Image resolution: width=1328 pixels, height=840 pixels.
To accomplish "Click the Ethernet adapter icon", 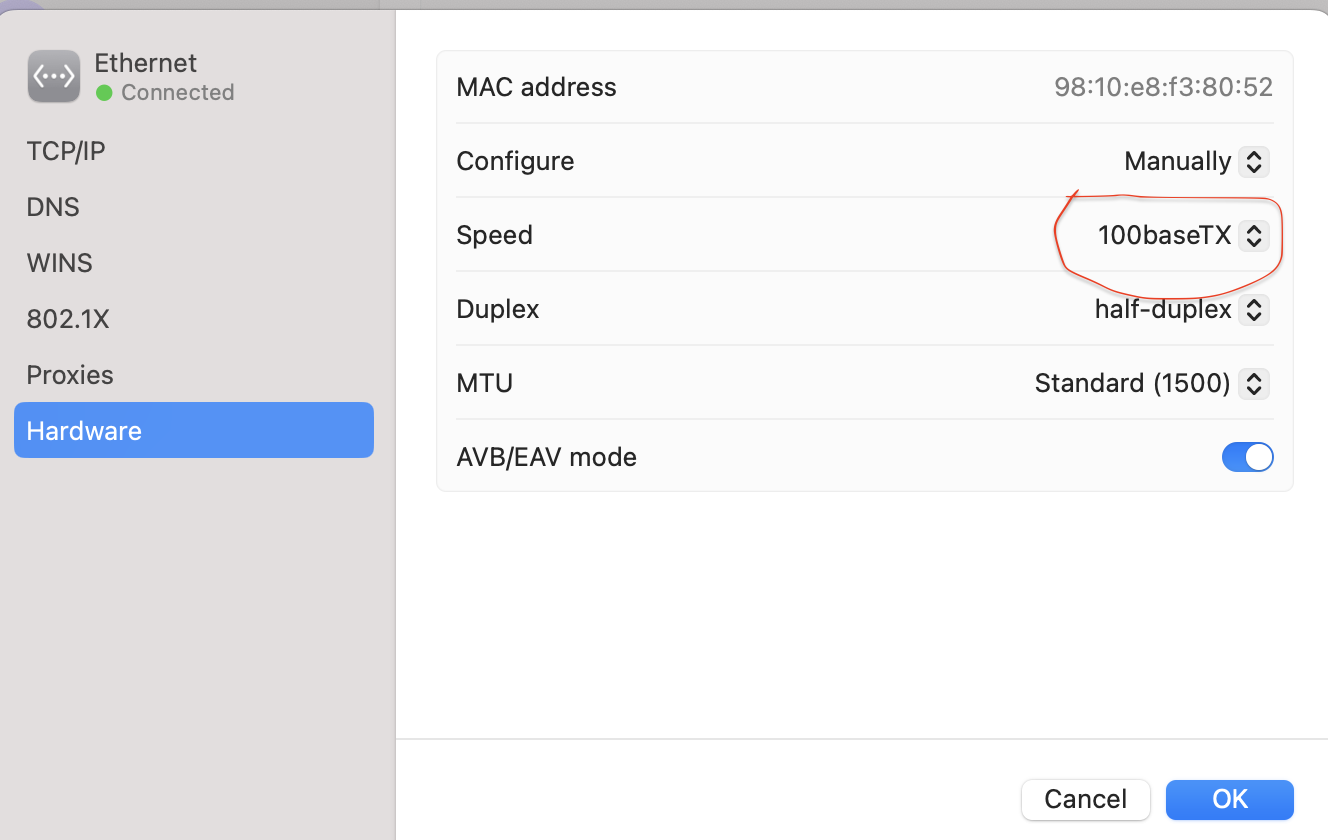I will (53, 75).
